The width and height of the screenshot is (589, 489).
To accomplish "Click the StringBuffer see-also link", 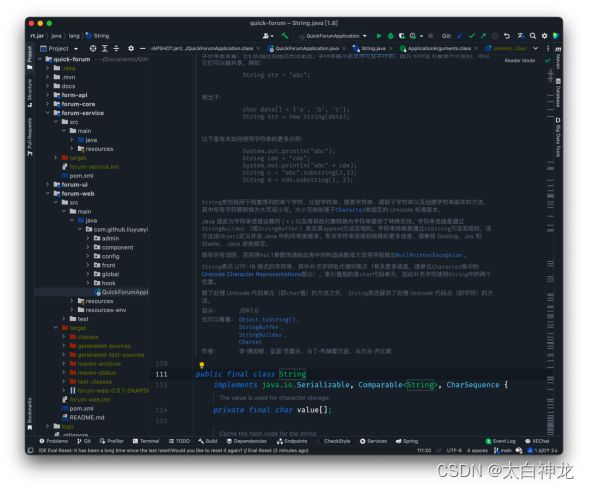I will tap(259, 327).
